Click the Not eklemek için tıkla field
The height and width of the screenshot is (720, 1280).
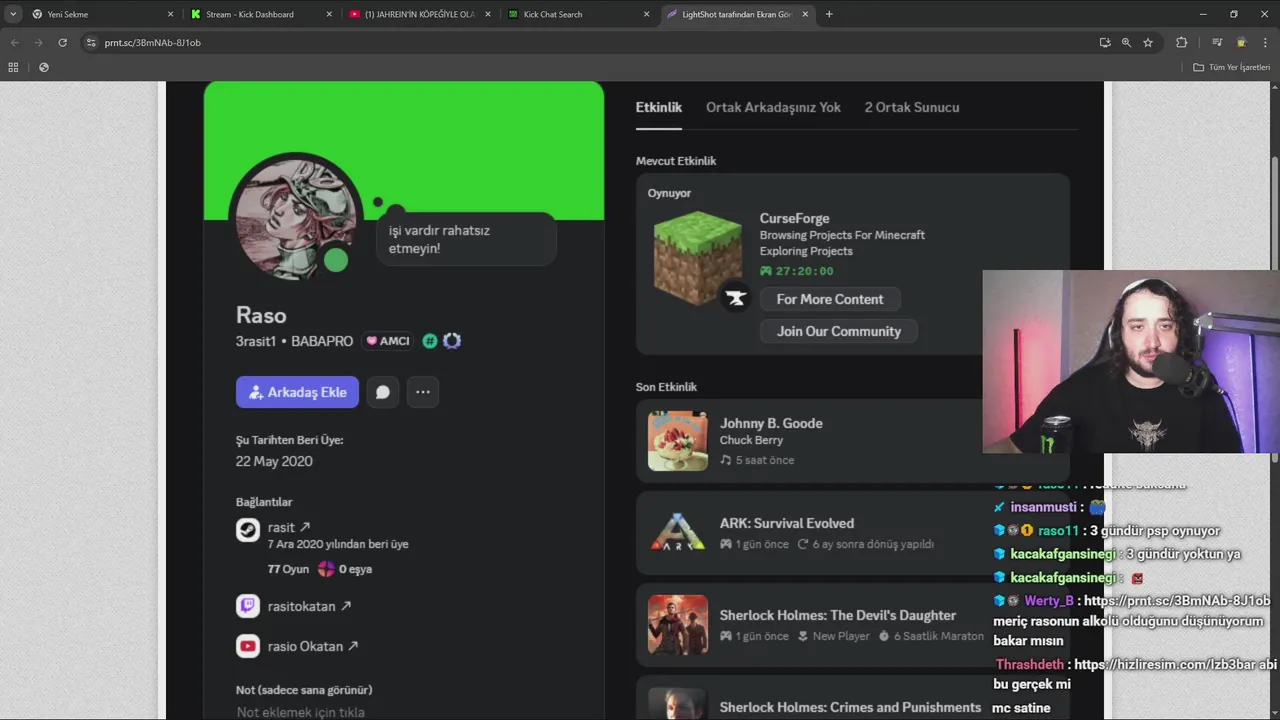300,712
